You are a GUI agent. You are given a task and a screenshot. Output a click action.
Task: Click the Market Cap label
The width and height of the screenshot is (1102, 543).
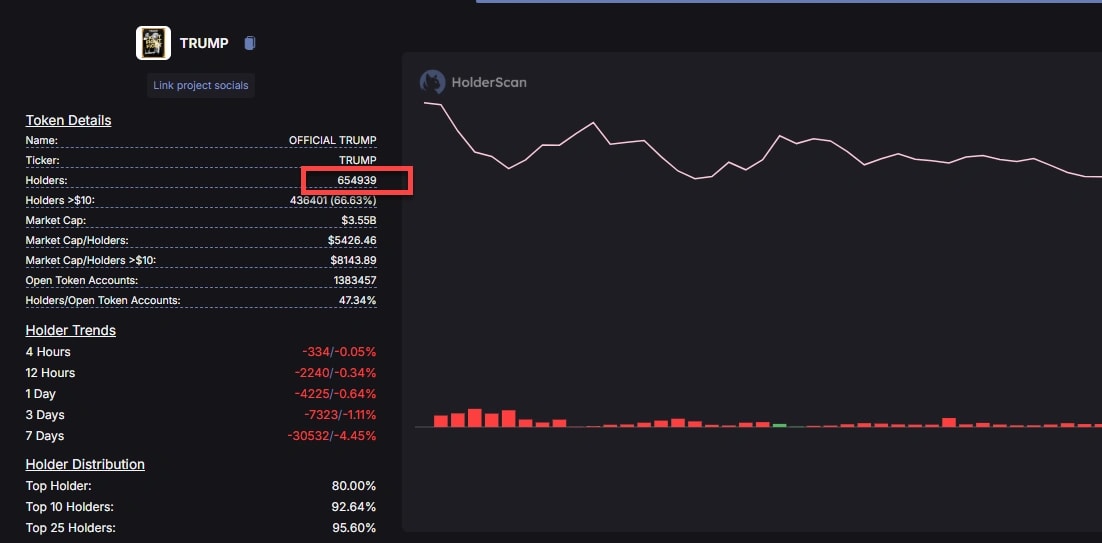56,221
